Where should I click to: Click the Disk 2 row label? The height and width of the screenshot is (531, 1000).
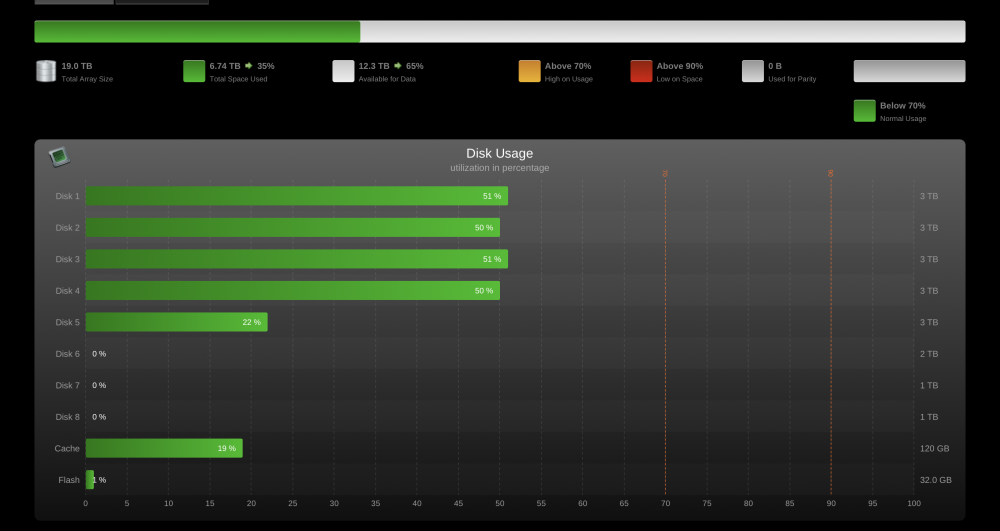point(68,228)
